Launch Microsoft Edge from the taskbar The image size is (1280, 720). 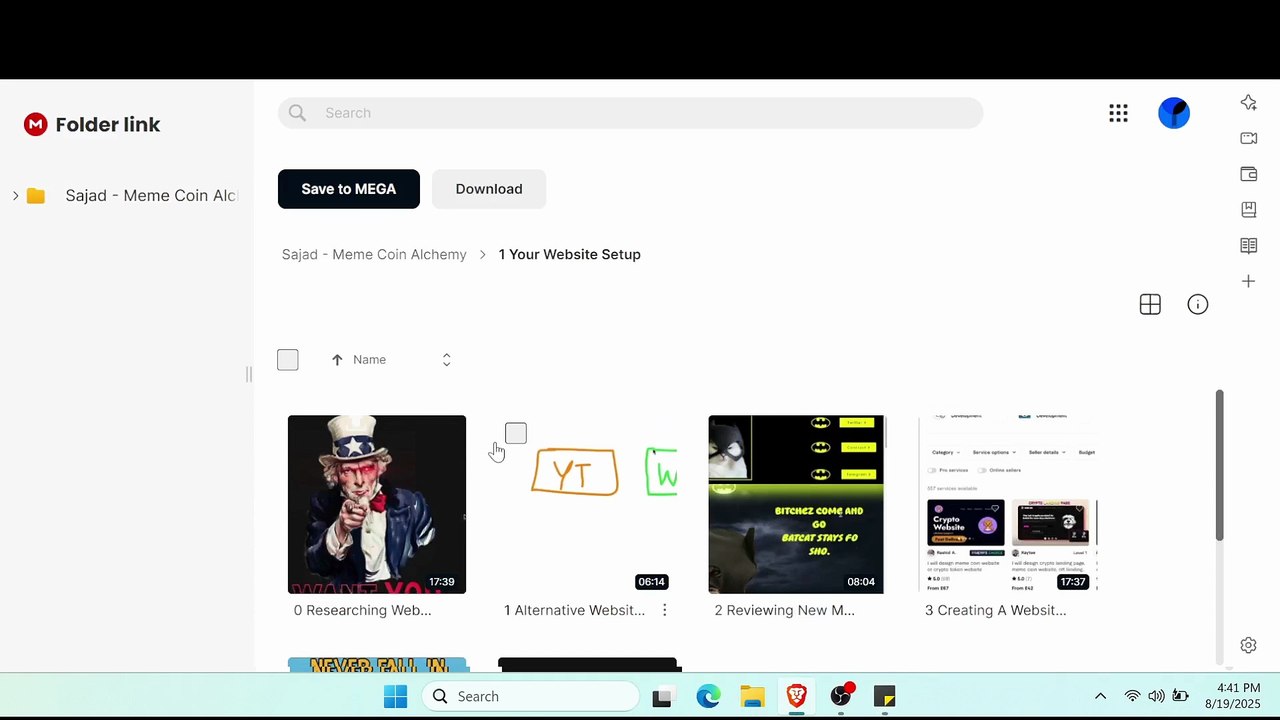(x=708, y=696)
